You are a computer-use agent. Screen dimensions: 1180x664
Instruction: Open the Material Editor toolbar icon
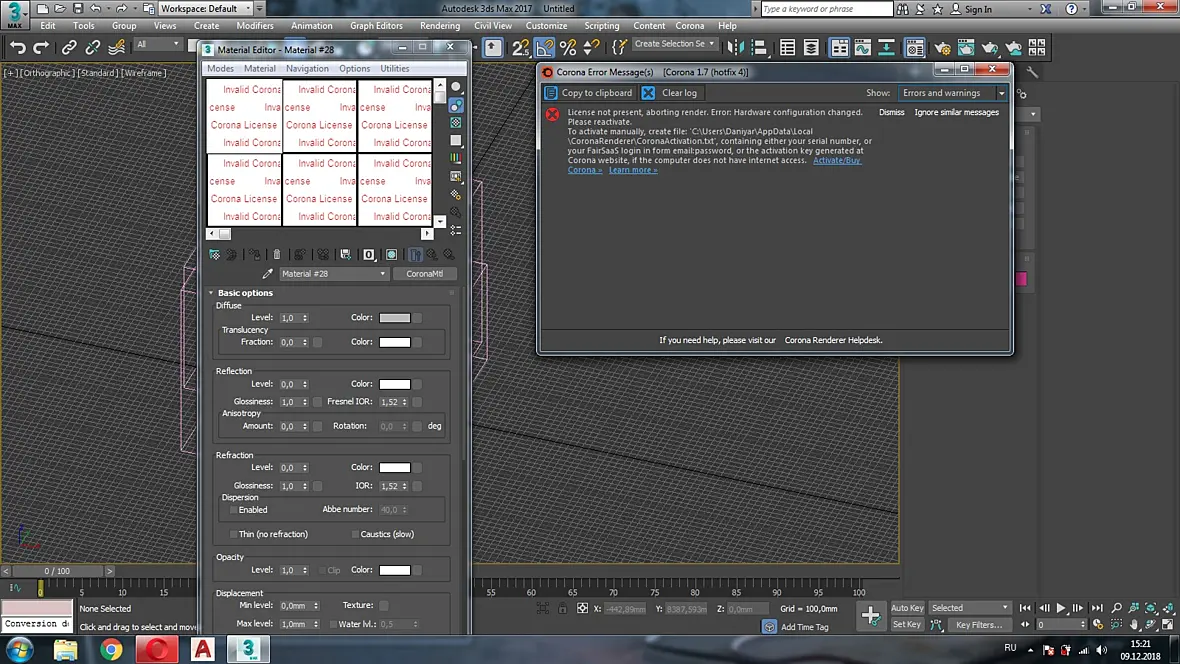click(x=914, y=47)
